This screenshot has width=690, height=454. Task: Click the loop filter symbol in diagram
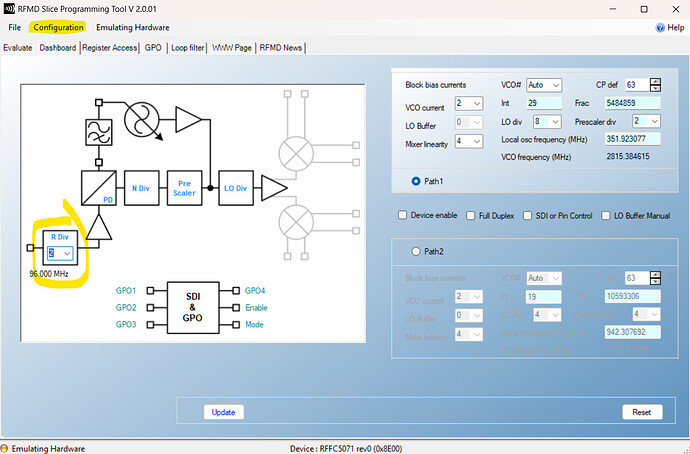tap(101, 131)
